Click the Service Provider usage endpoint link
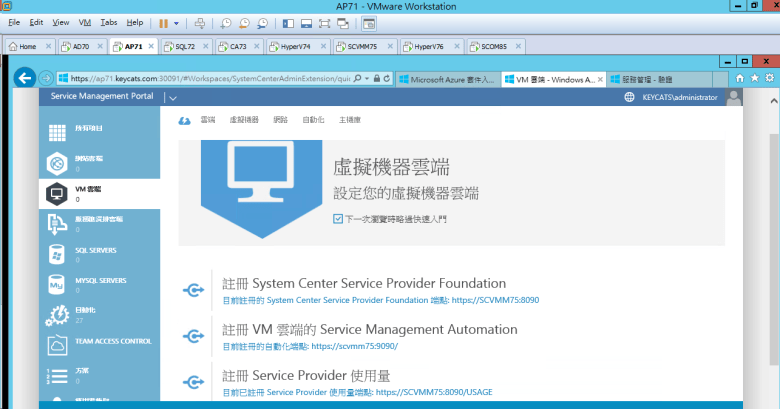This screenshot has height=409, width=780. point(433,392)
